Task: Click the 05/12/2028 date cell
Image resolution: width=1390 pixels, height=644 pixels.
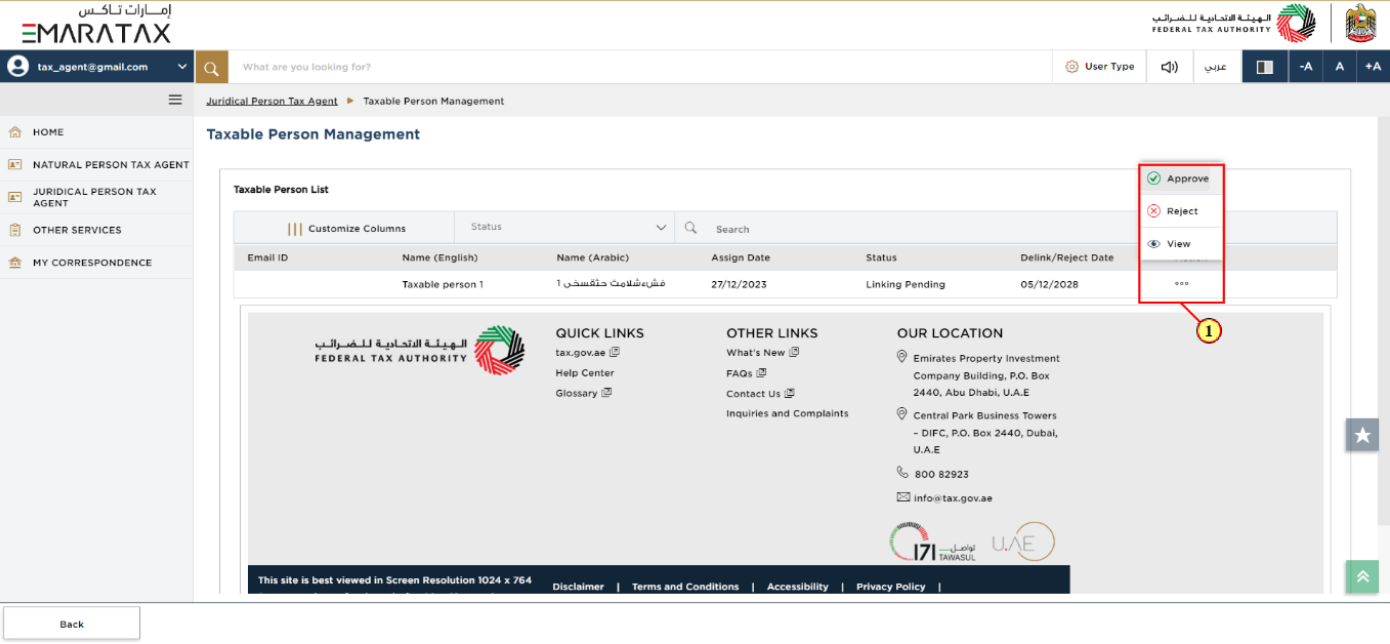Action: [1049, 284]
